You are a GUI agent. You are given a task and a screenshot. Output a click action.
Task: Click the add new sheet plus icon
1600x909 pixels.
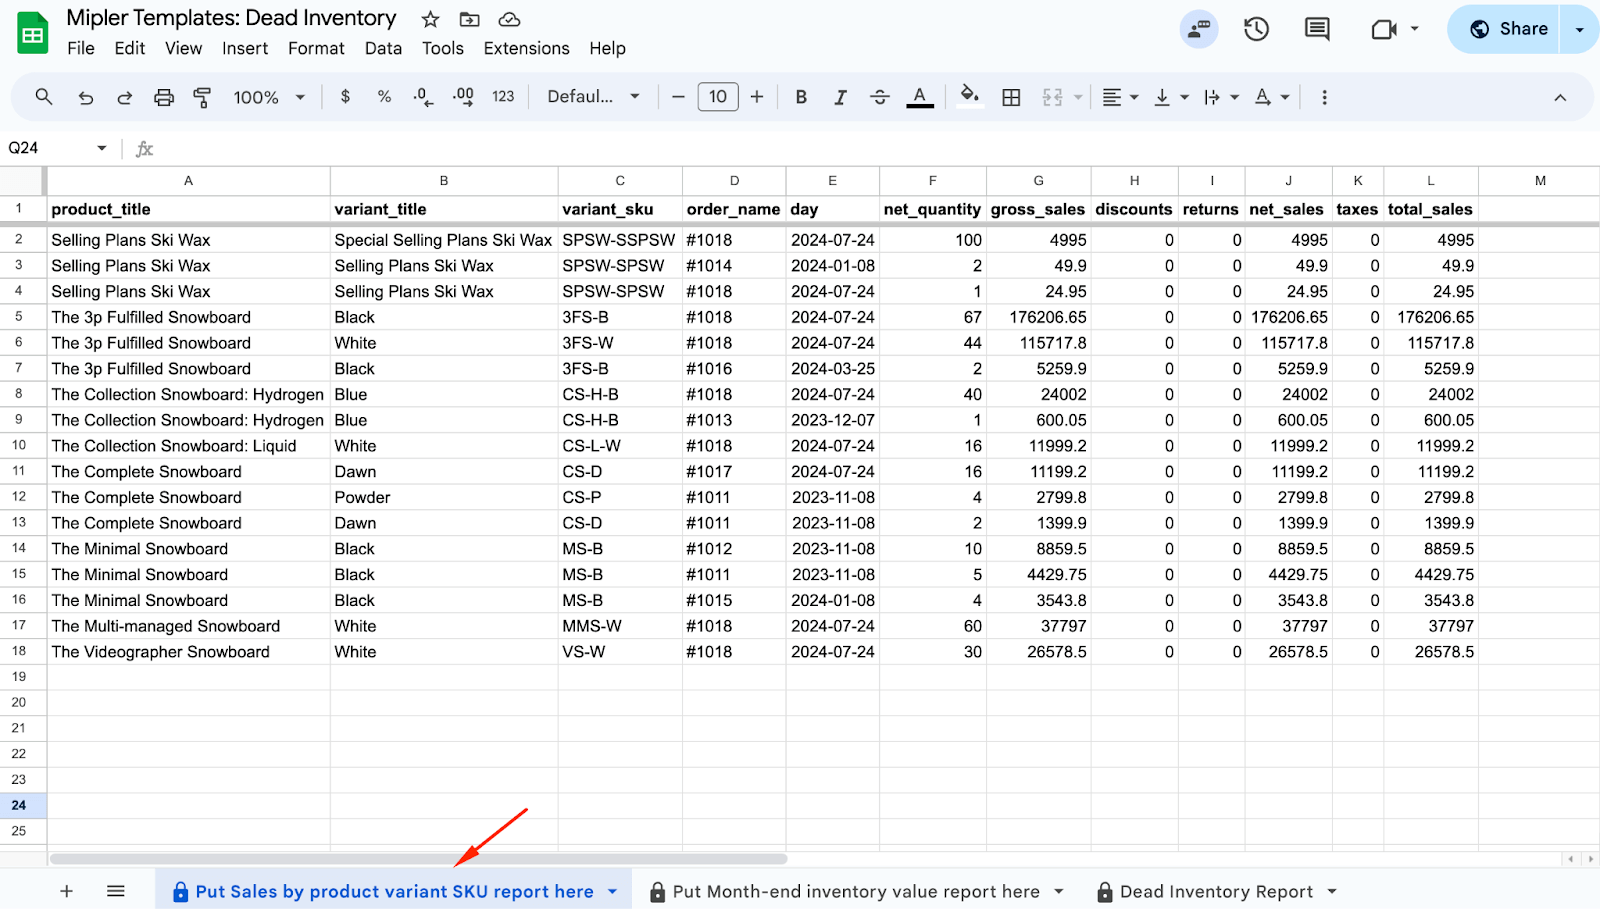pos(66,891)
